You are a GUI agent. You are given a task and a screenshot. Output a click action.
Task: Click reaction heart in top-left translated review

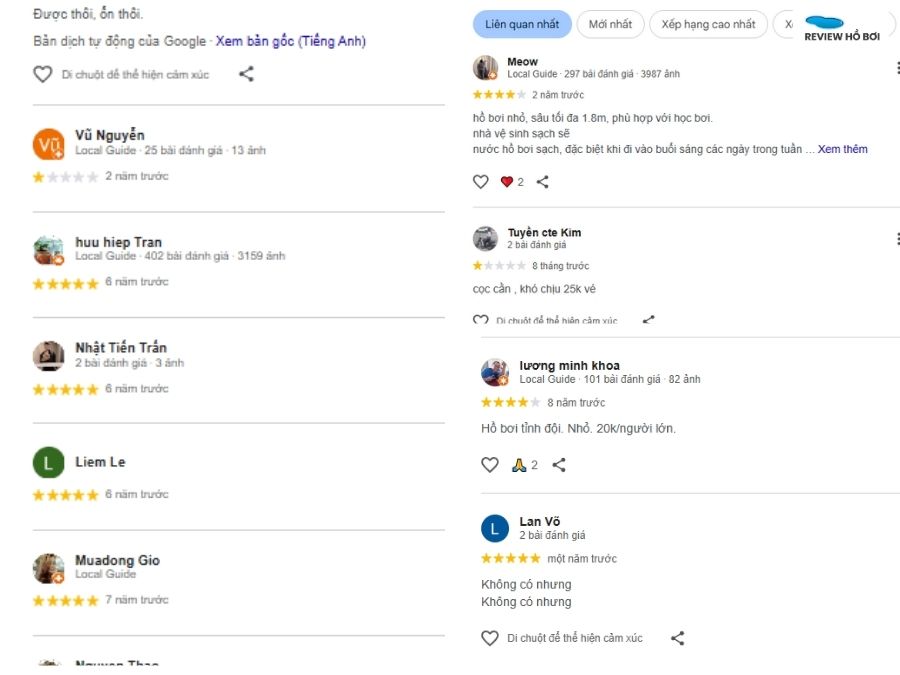point(42,74)
